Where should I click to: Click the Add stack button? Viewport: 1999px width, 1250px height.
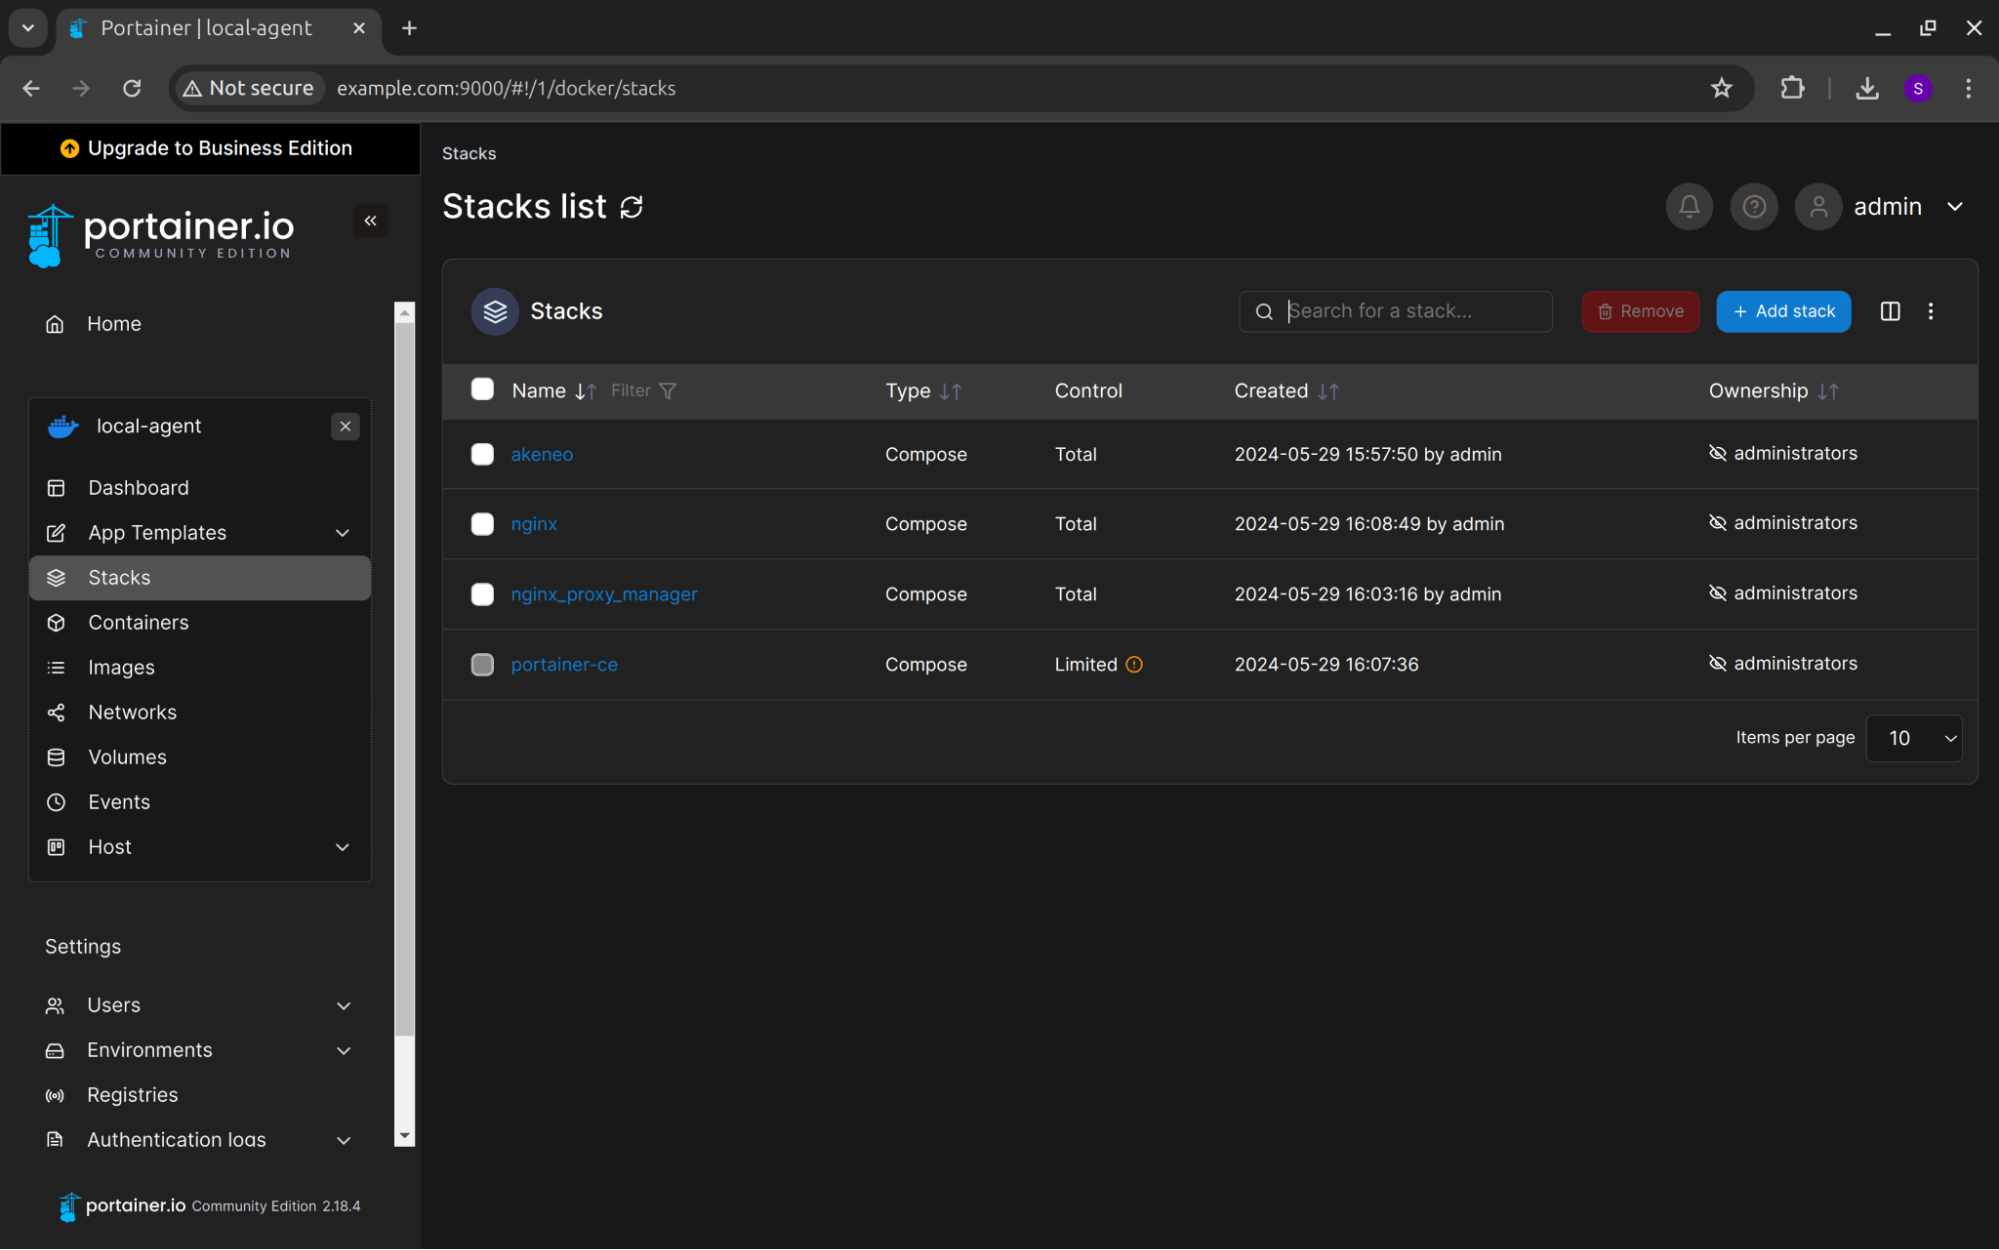coord(1783,312)
